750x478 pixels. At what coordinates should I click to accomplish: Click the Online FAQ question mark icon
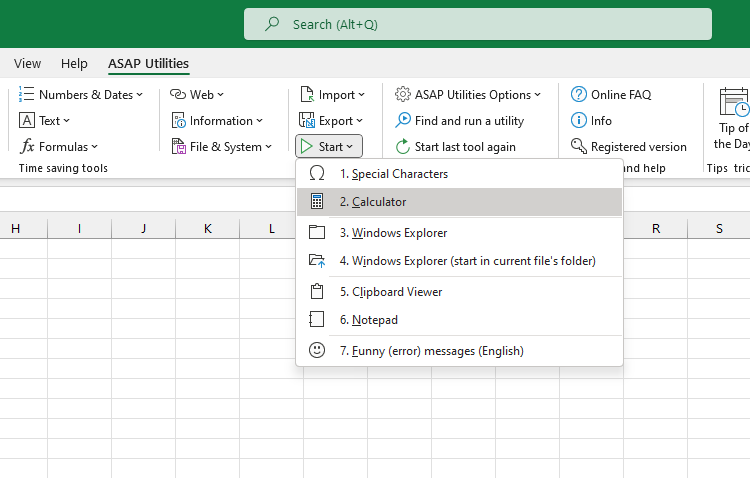[x=579, y=94]
